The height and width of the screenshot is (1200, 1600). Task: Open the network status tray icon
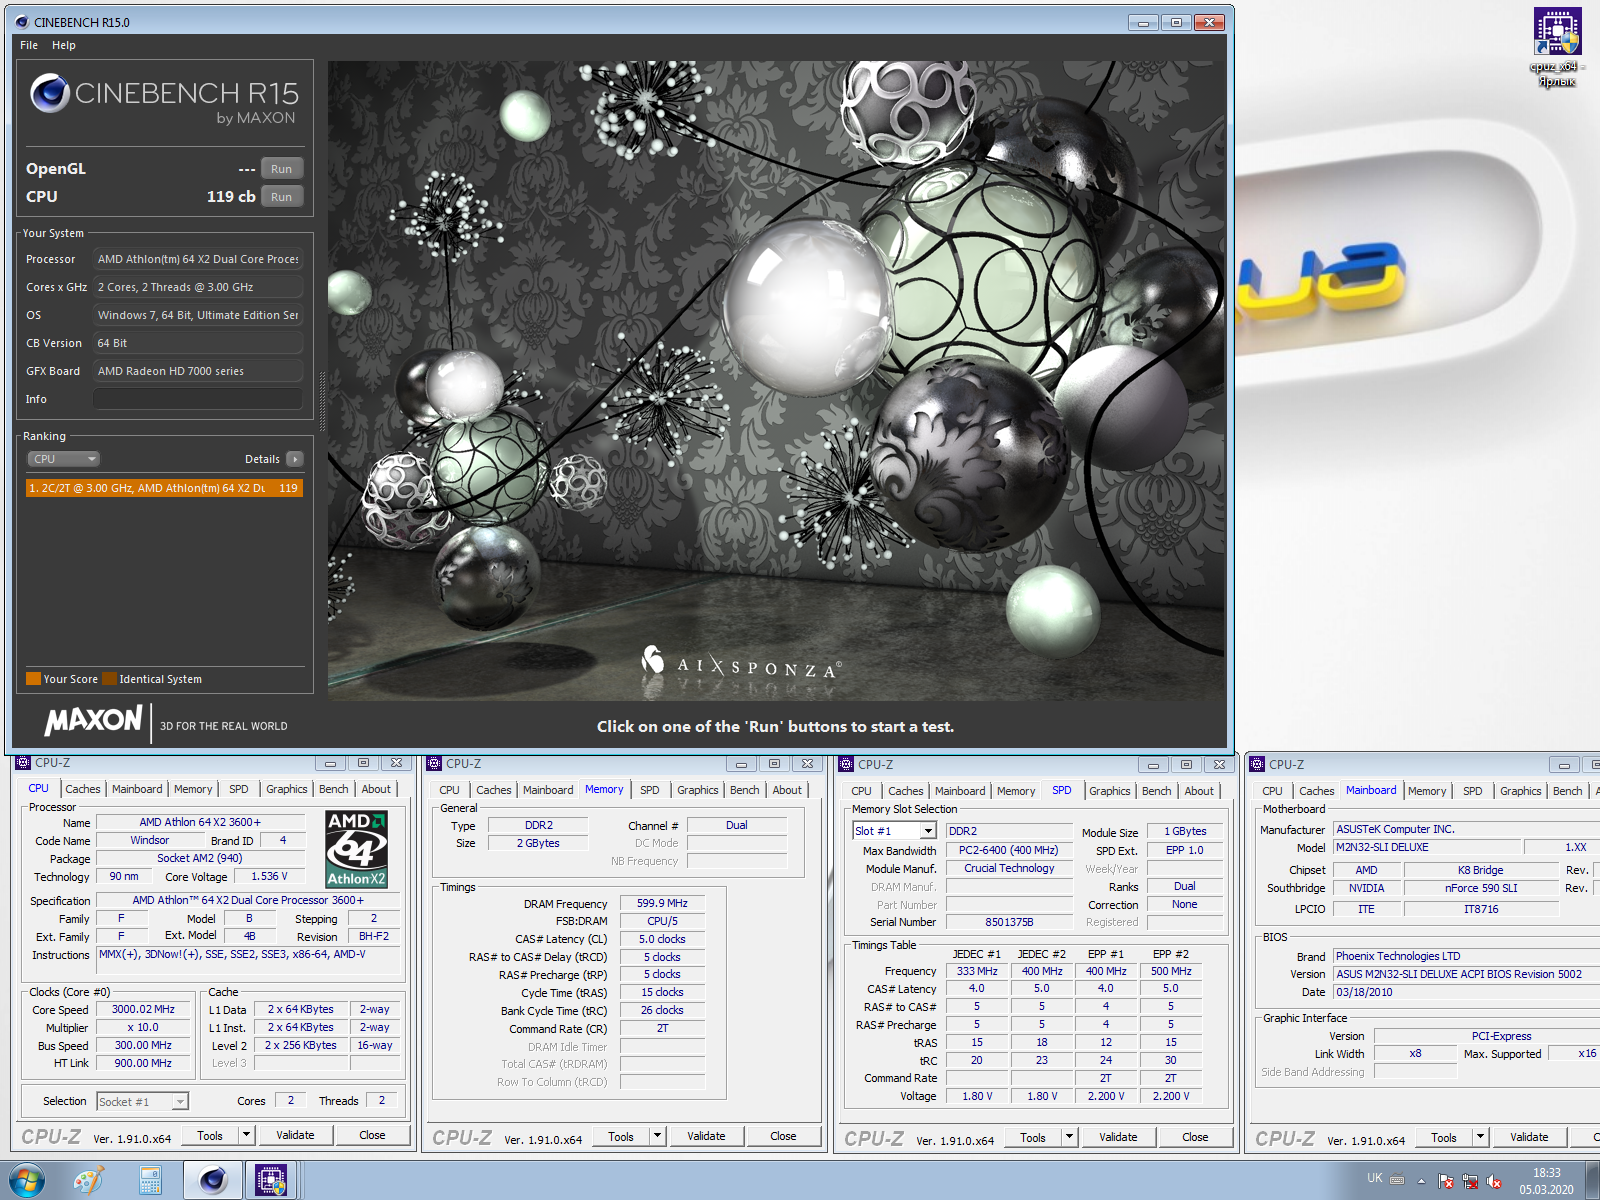pyautogui.click(x=1470, y=1181)
